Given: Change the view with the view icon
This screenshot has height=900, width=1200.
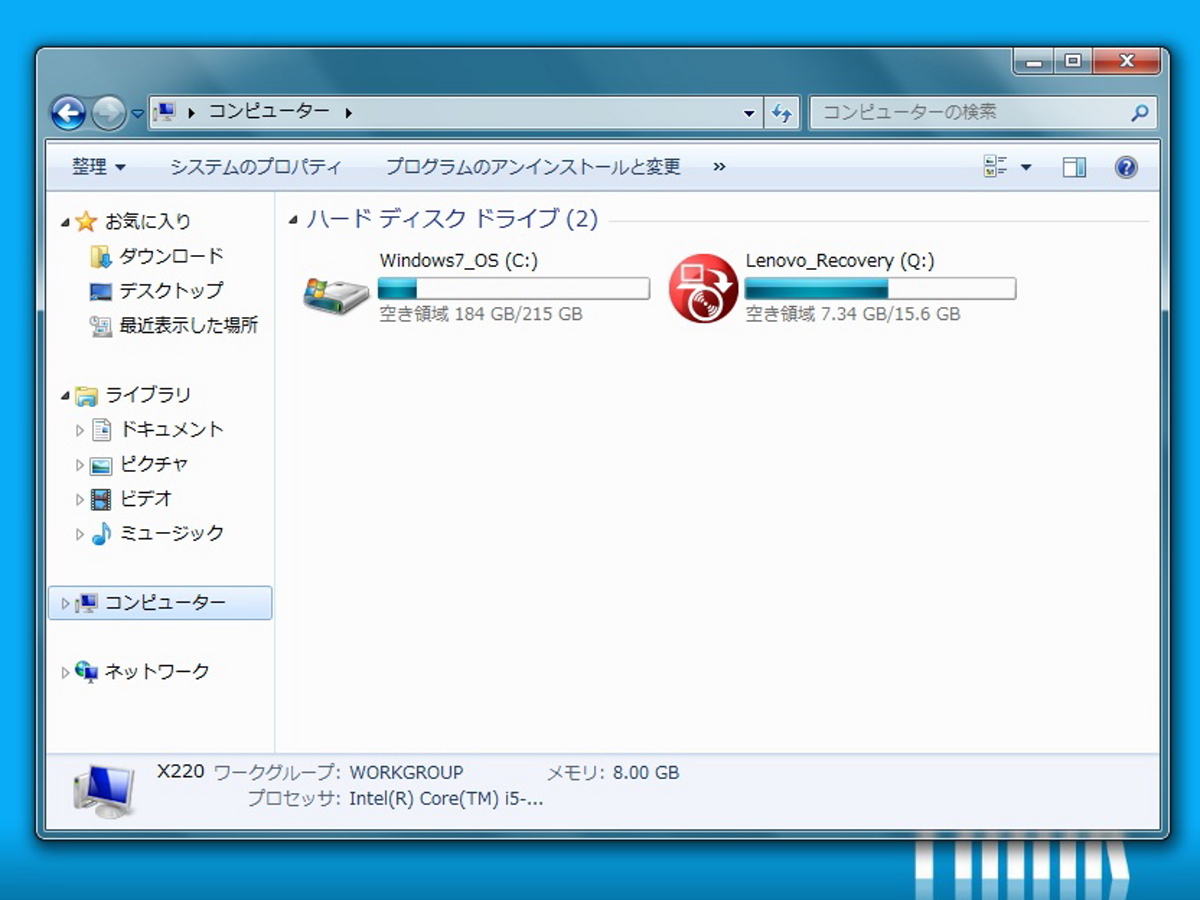Looking at the screenshot, I should pyautogui.click(x=995, y=167).
